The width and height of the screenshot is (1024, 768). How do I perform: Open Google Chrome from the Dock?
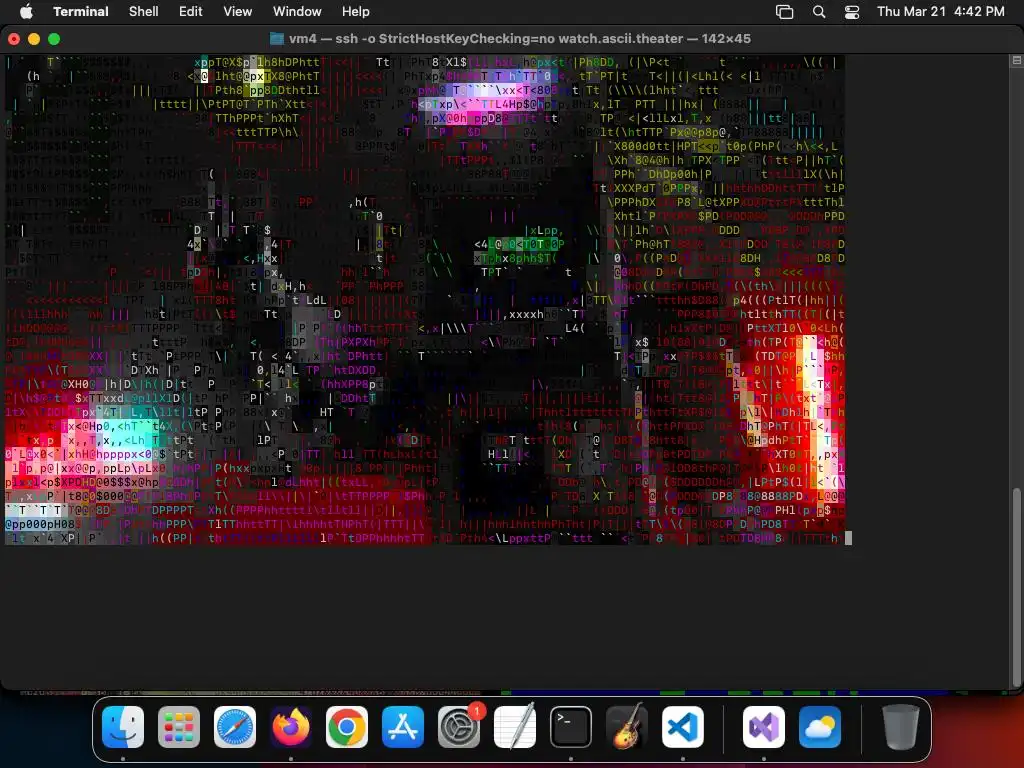[x=347, y=727]
